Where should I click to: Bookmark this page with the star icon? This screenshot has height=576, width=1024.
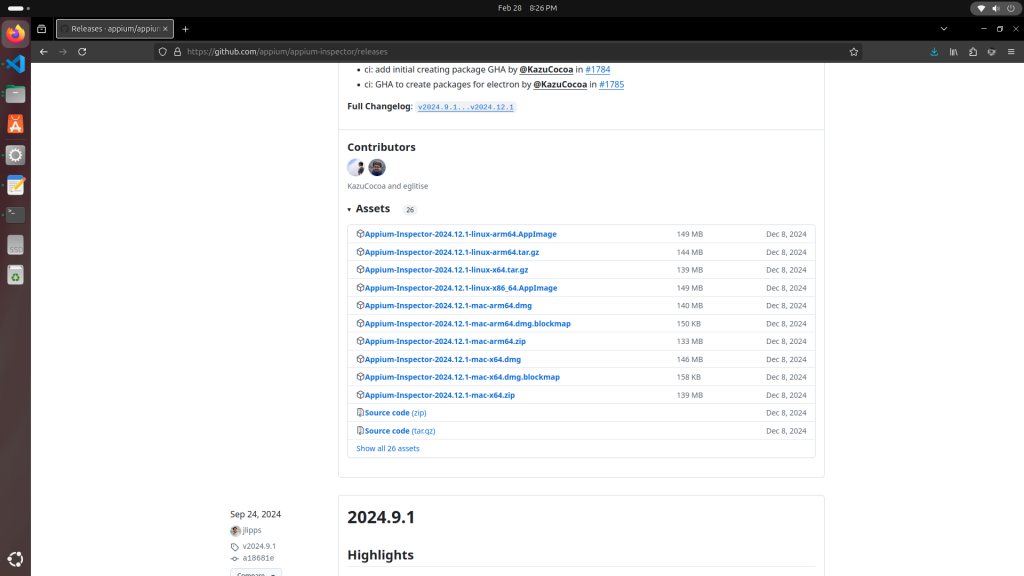pyautogui.click(x=853, y=51)
